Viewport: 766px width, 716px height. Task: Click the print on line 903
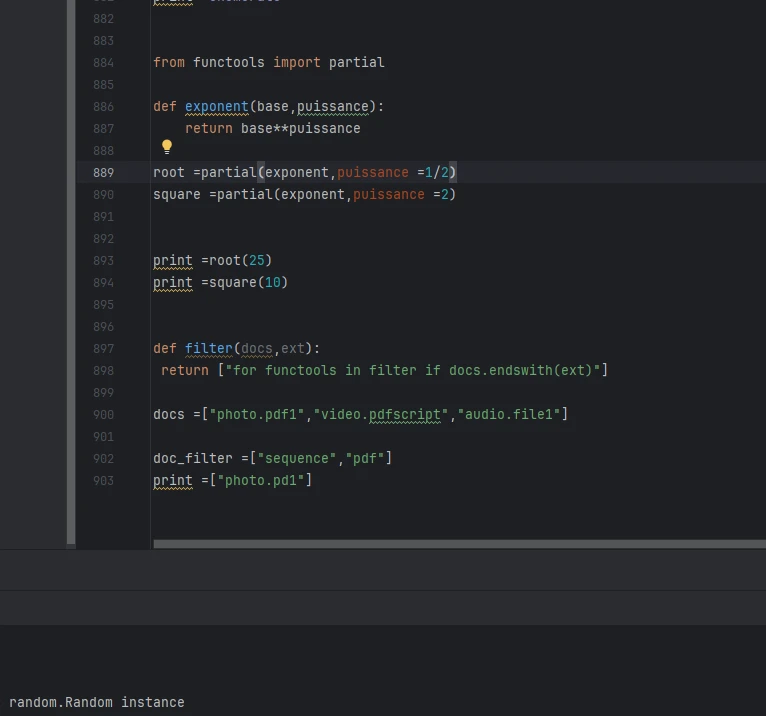click(x=172, y=480)
